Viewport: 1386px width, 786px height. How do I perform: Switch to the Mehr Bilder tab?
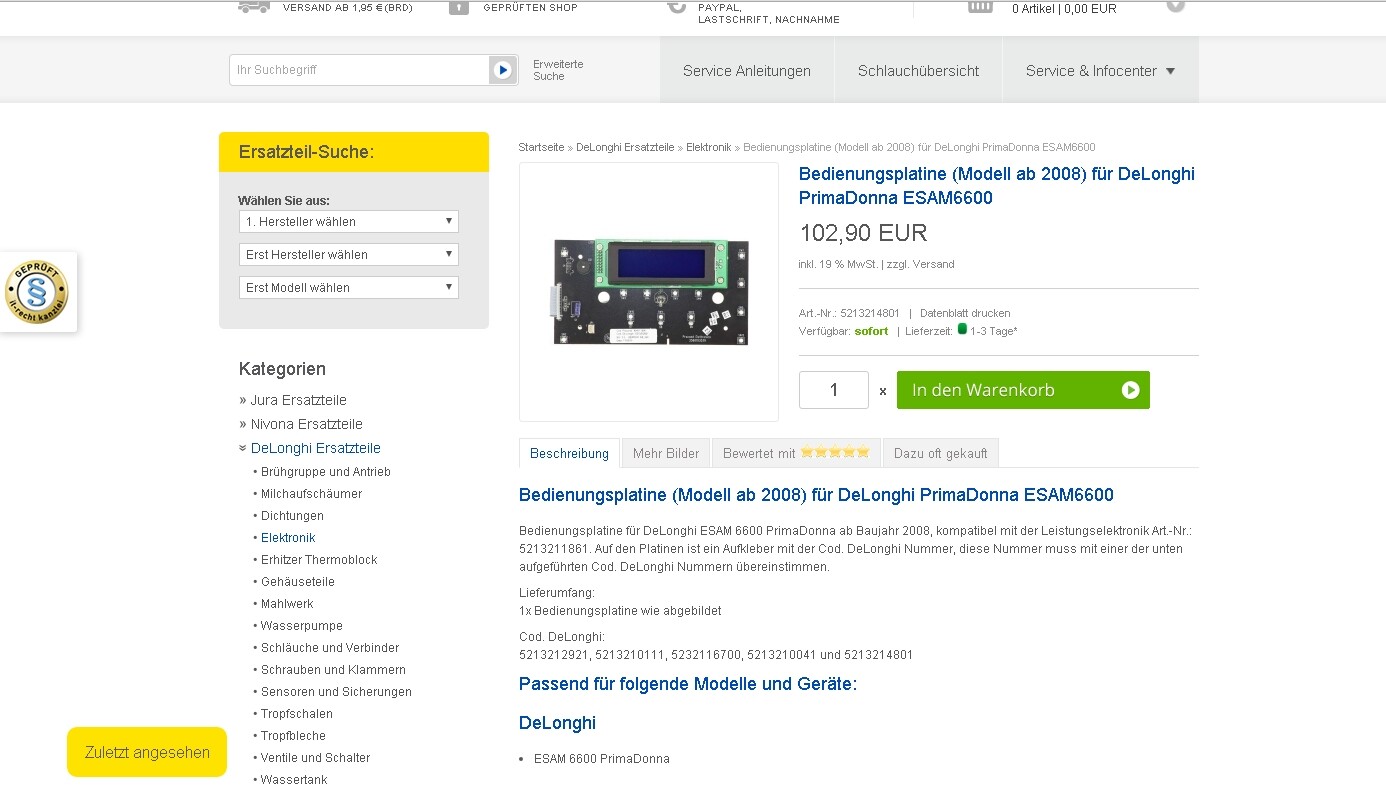[666, 454]
